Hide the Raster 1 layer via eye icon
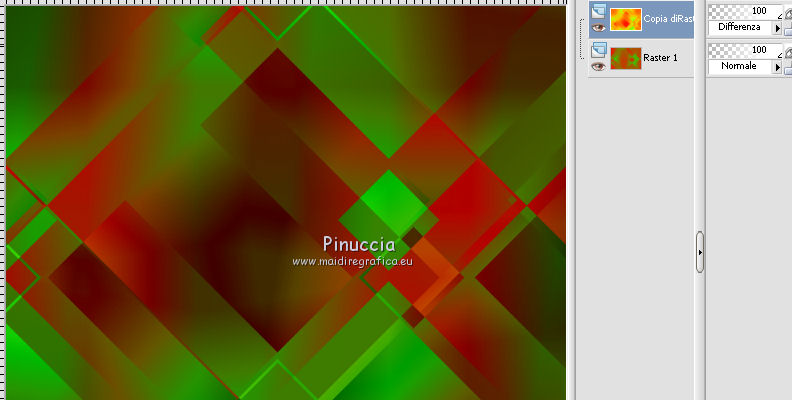 pos(599,66)
